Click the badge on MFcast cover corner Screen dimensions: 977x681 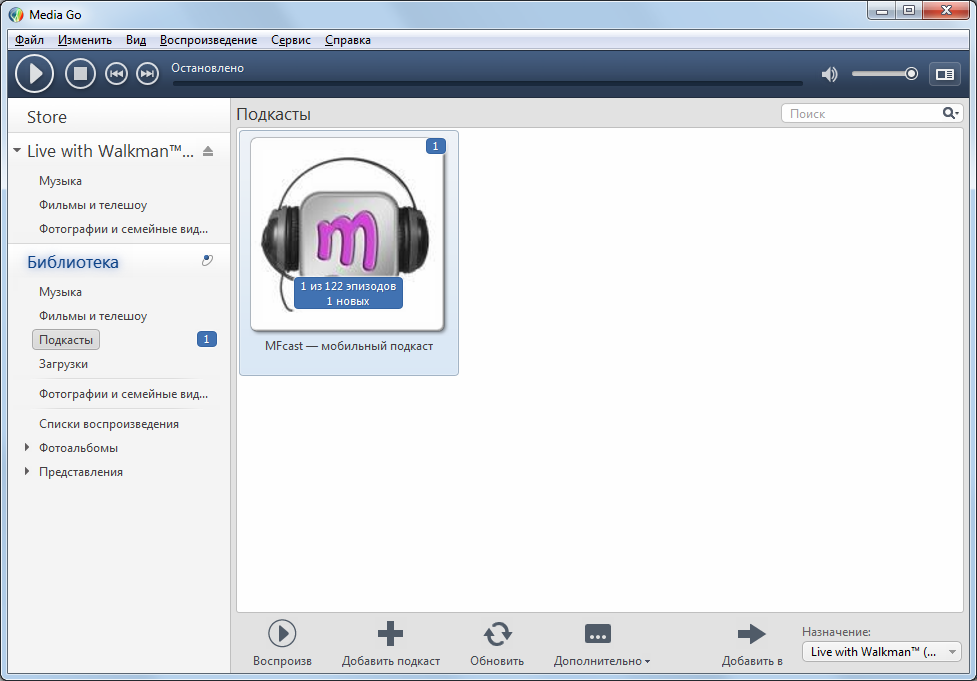pos(436,146)
